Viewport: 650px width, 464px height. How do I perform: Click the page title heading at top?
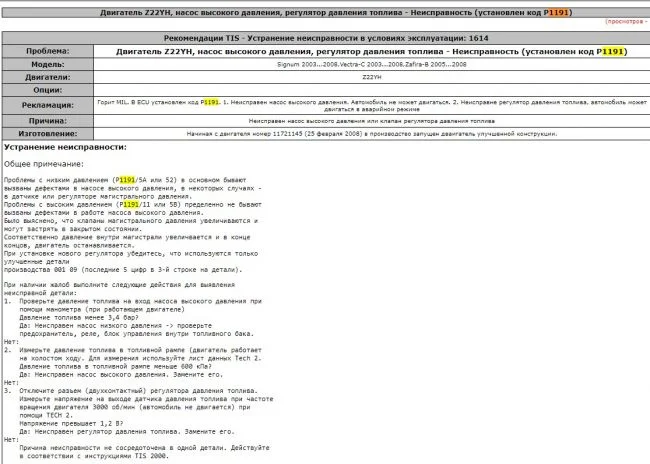[324, 8]
